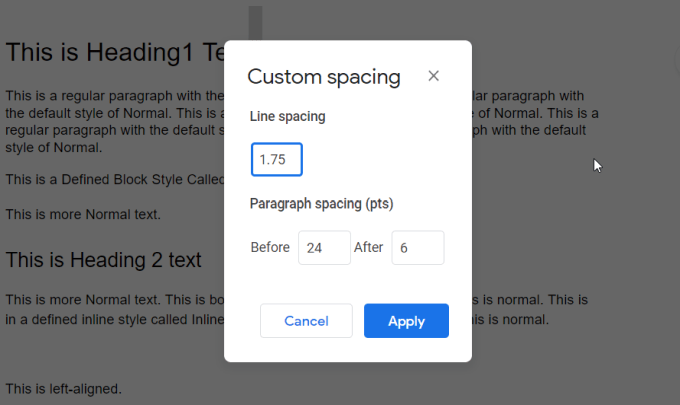
Task: Click the Line spacing input field
Action: click(277, 160)
